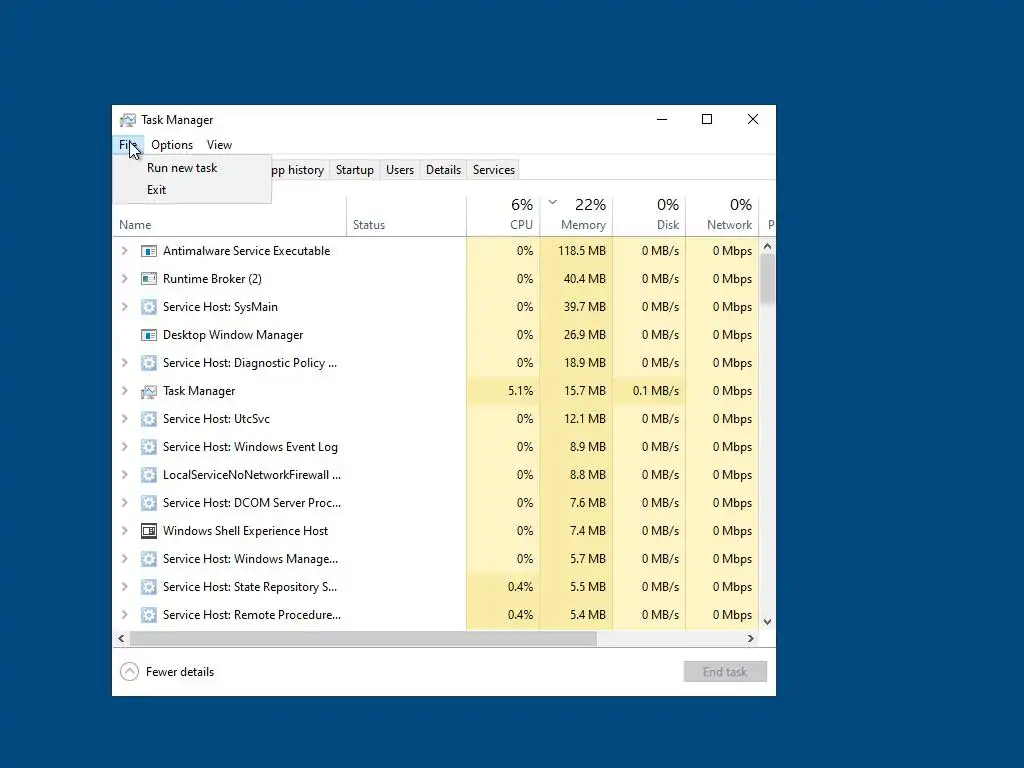Click the vertical scrollbar up arrow

coord(767,247)
